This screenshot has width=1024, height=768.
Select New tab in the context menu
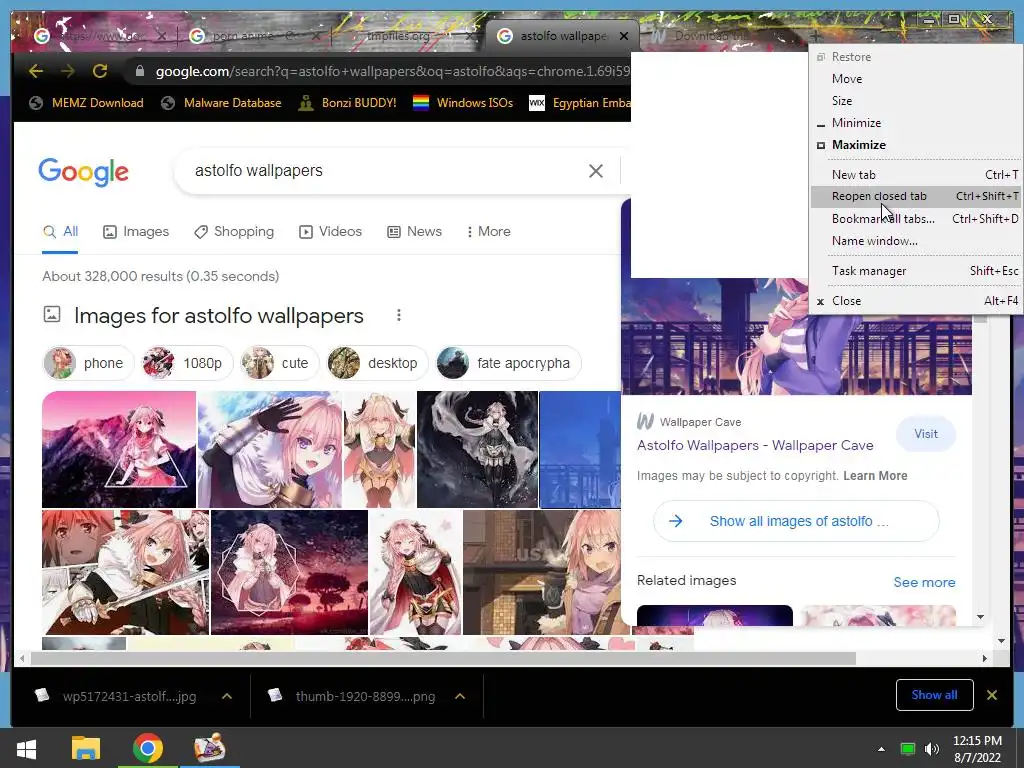[x=915, y=174]
